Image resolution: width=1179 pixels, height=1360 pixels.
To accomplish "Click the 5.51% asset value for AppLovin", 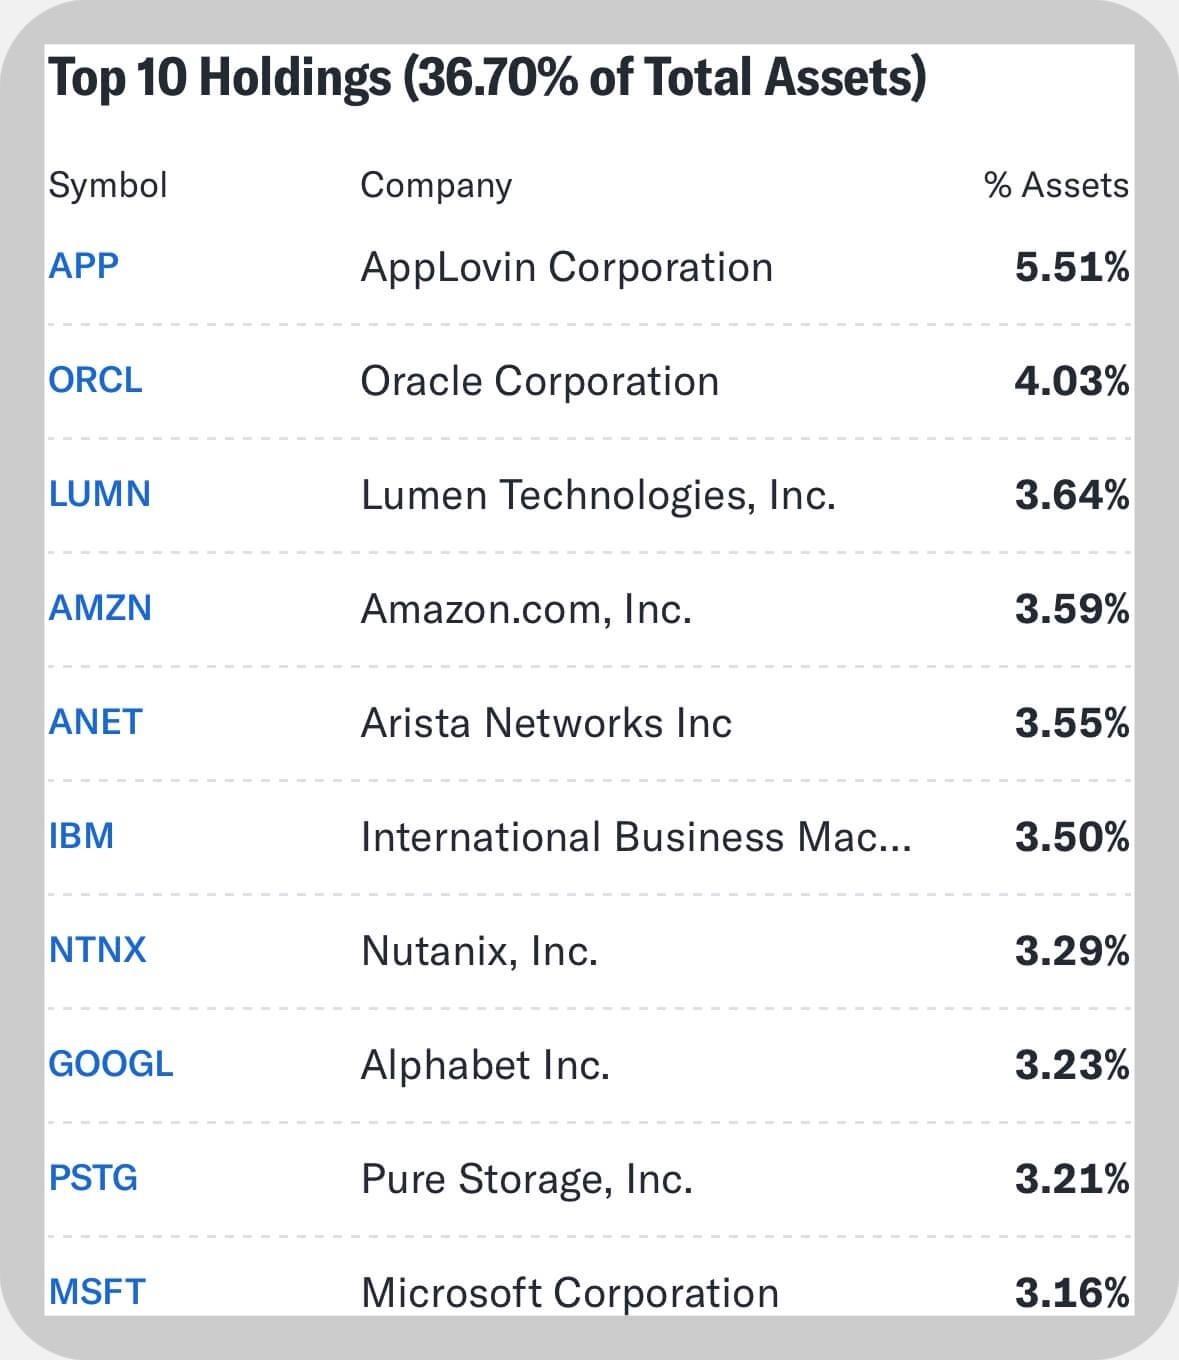I will (1072, 267).
